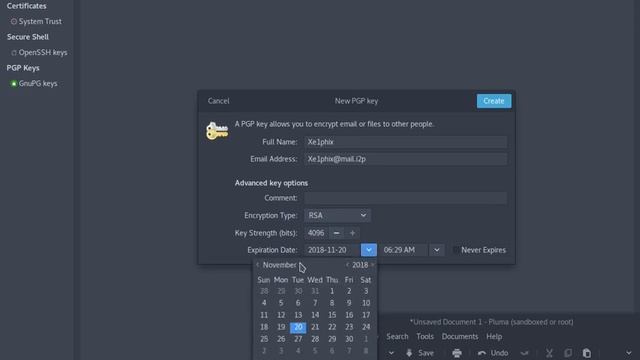640x360 pixels.
Task: Click the Create button in the New PGP key dialog
Action: click(493, 101)
